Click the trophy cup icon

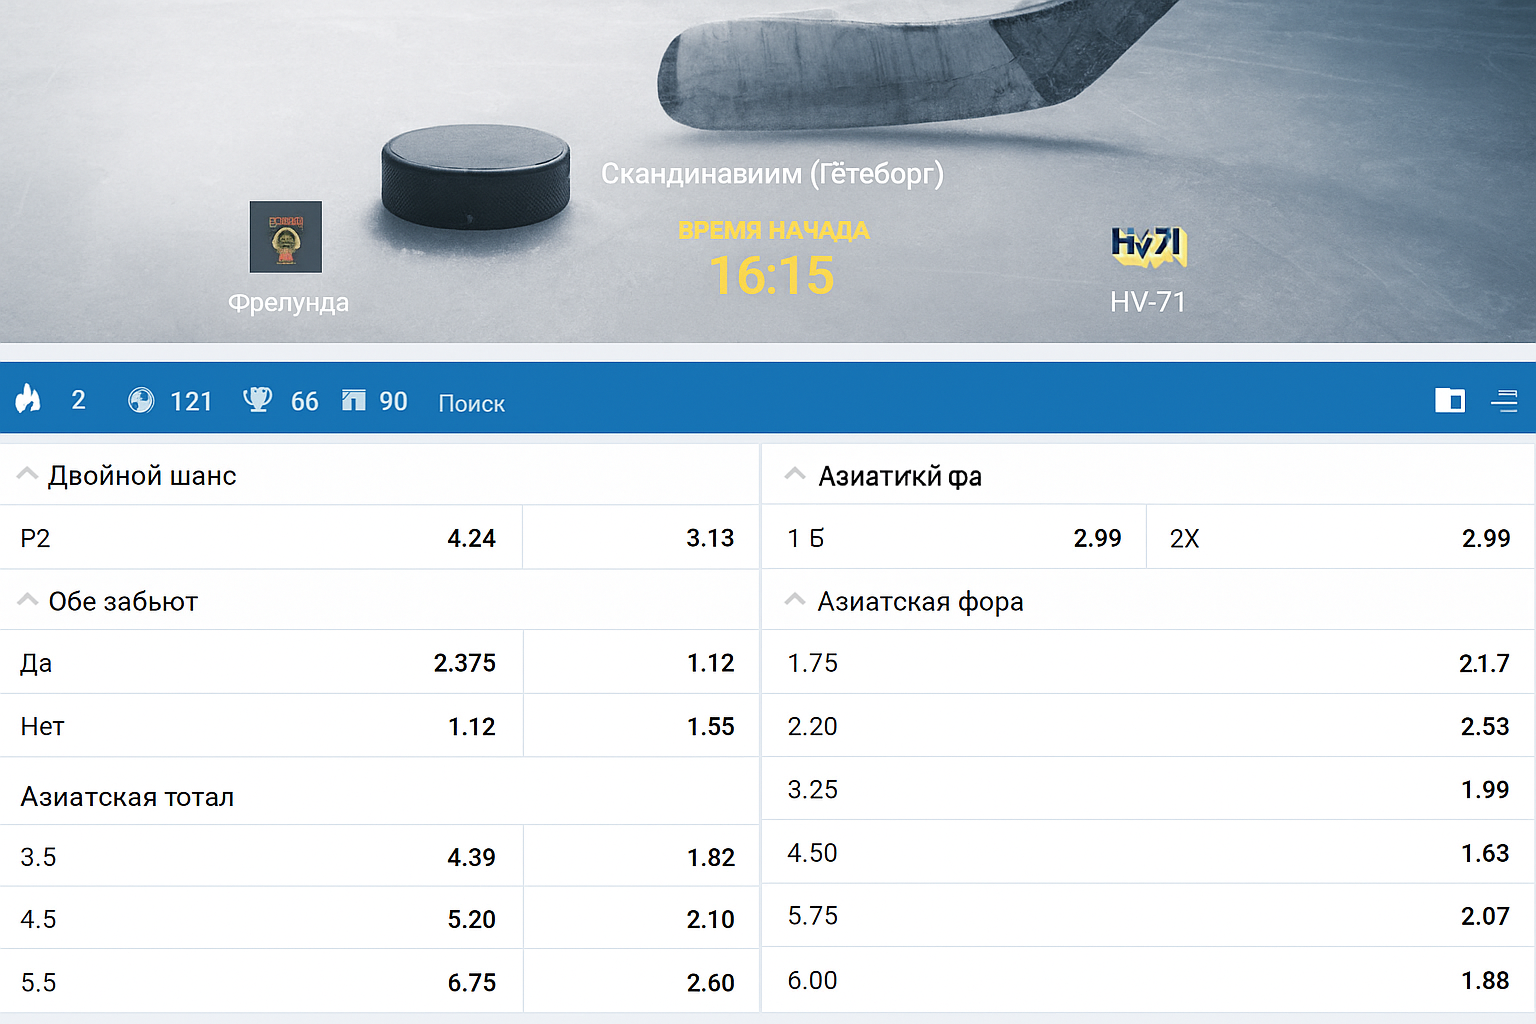[x=257, y=400]
